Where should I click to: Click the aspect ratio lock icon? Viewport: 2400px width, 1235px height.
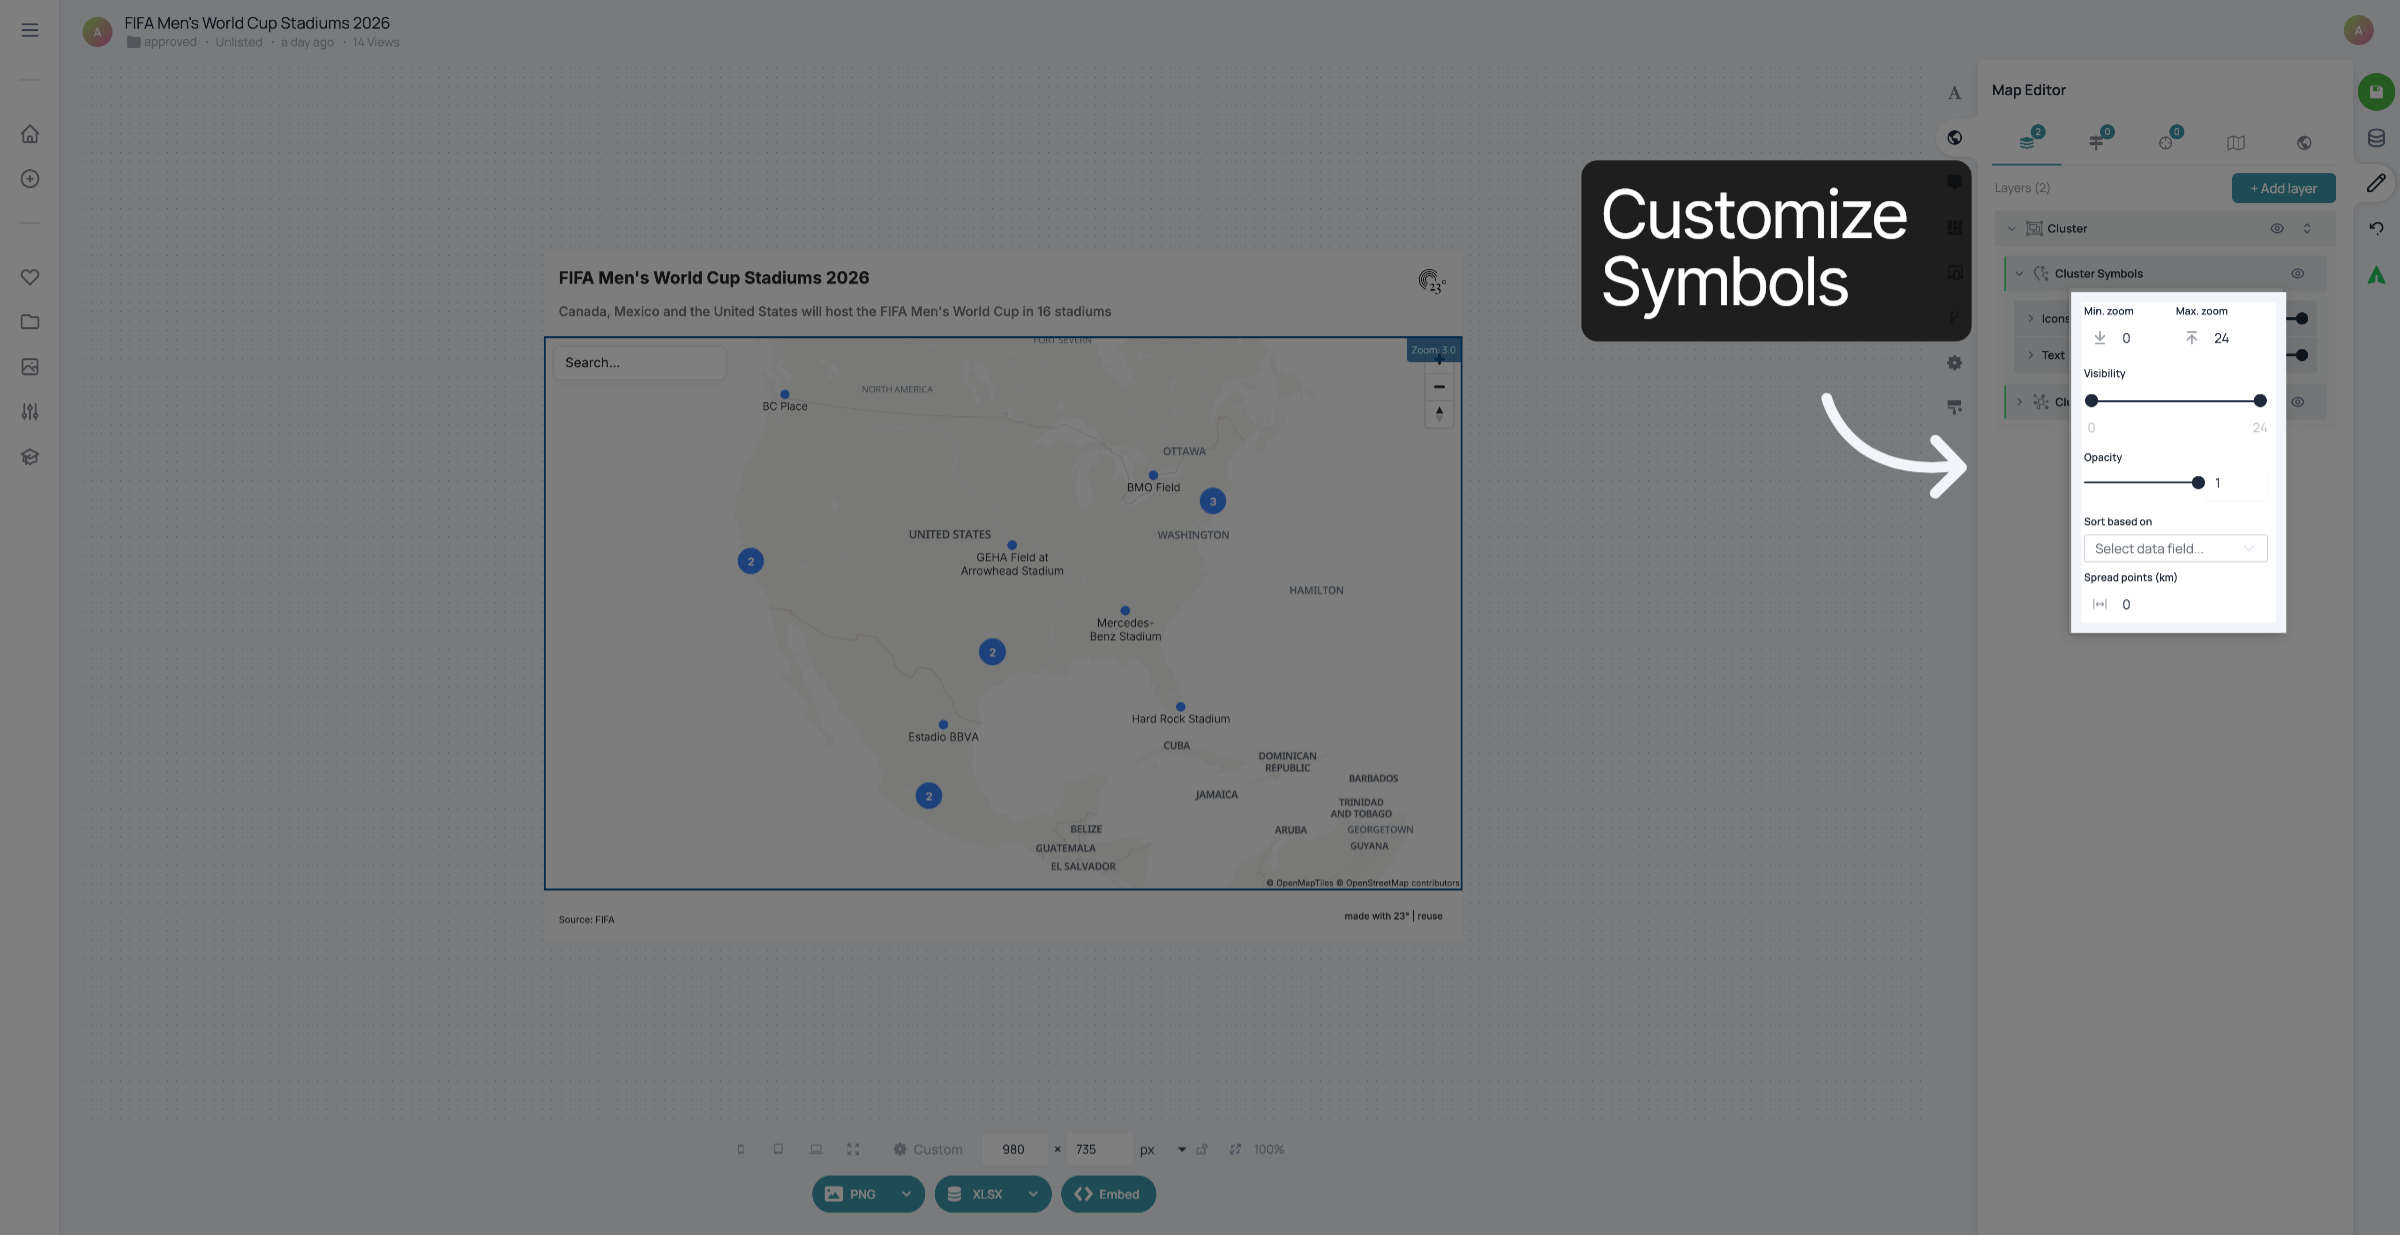coord(1202,1150)
